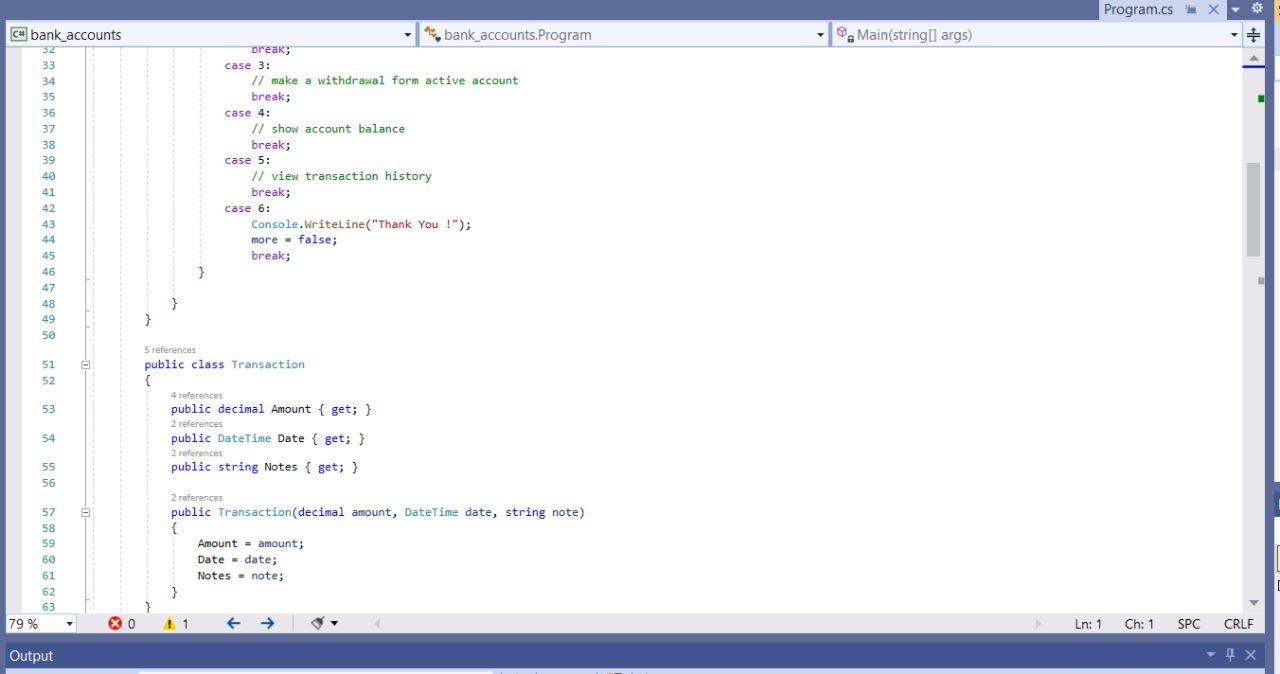Toggle auto-hide pin on the Output window
The image size is (1280, 674).
(x=1230, y=656)
